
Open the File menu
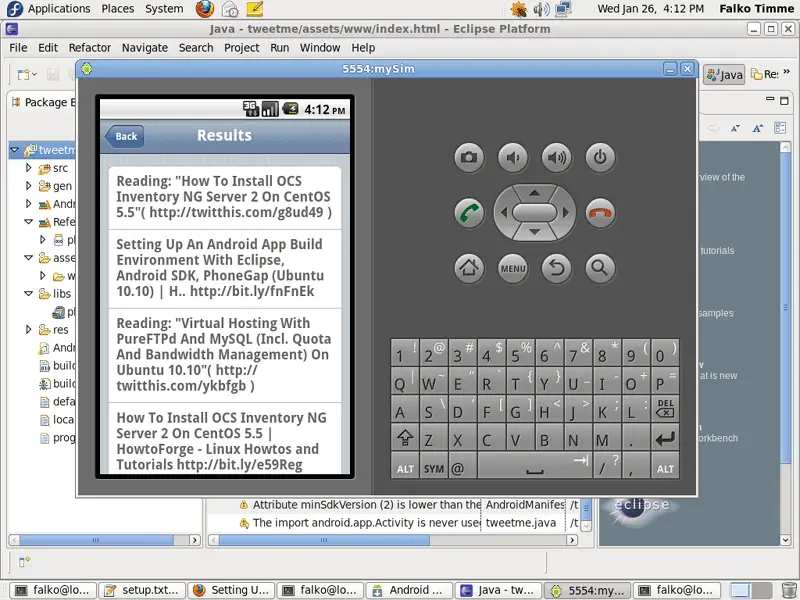18,47
